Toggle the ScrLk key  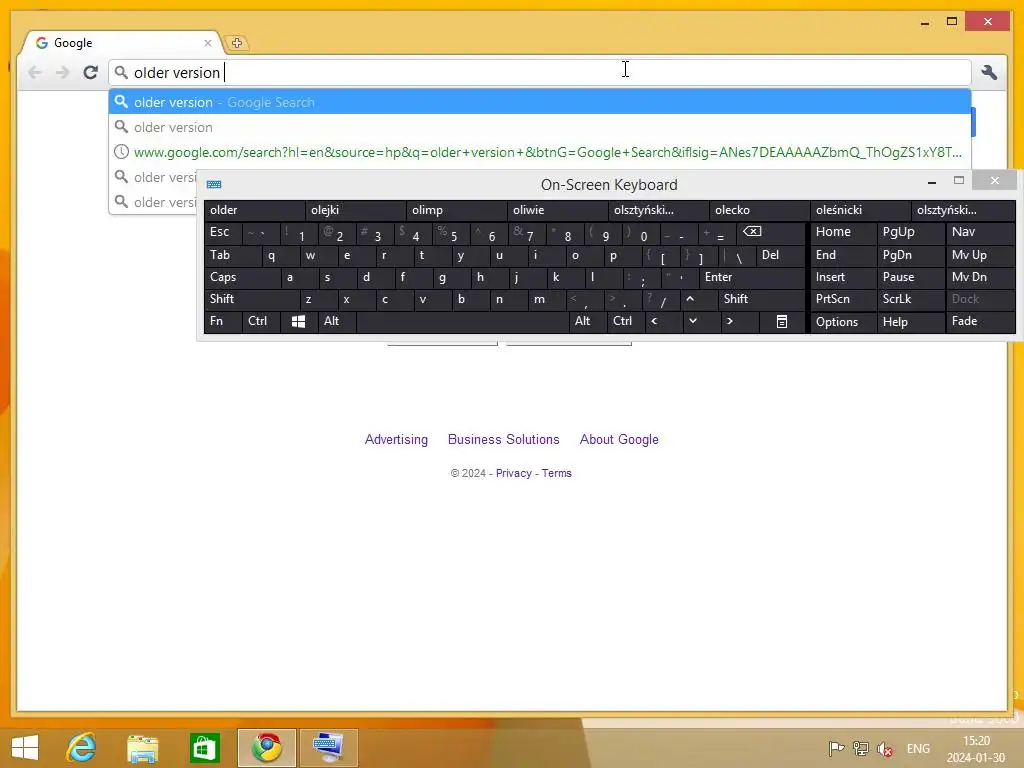910,299
